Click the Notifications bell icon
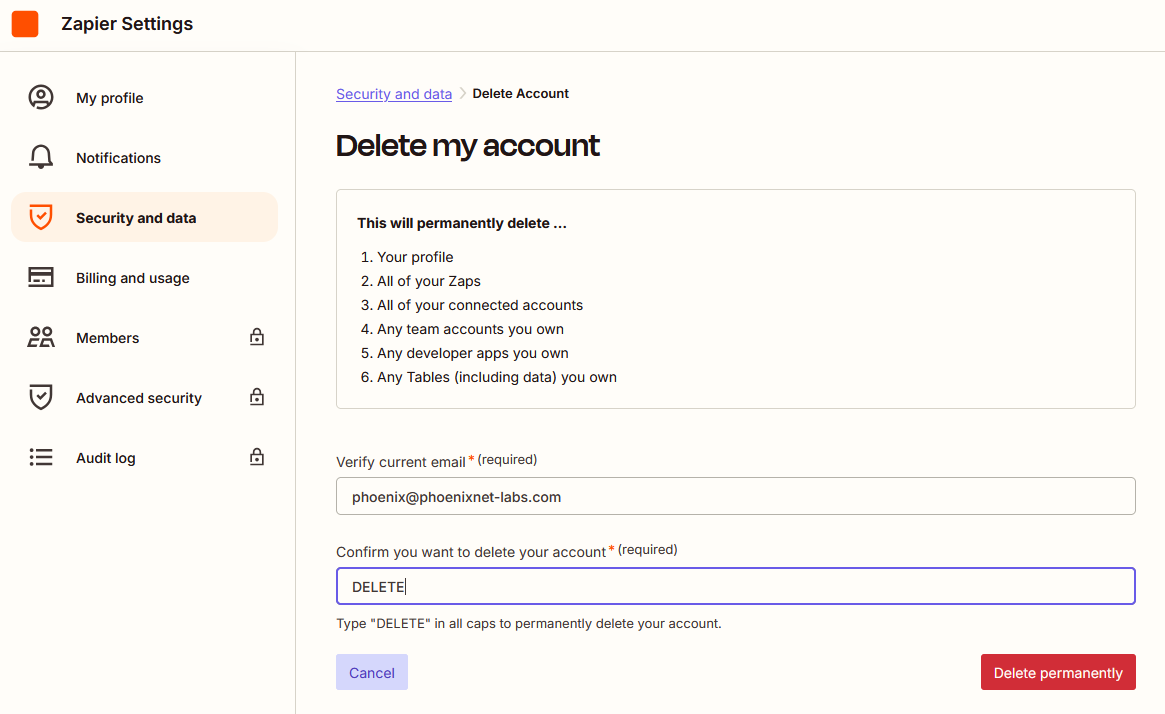The height and width of the screenshot is (714, 1165). tap(40, 158)
